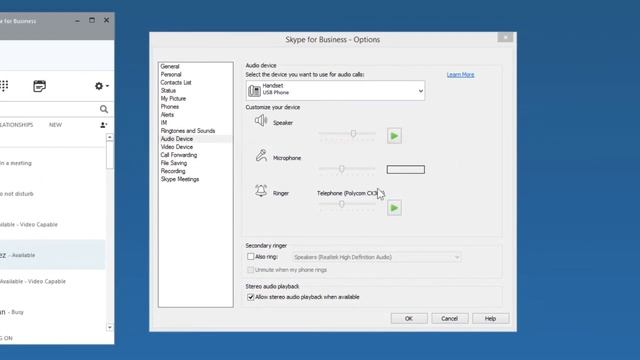Click the Skype contact search field

pos(49,109)
